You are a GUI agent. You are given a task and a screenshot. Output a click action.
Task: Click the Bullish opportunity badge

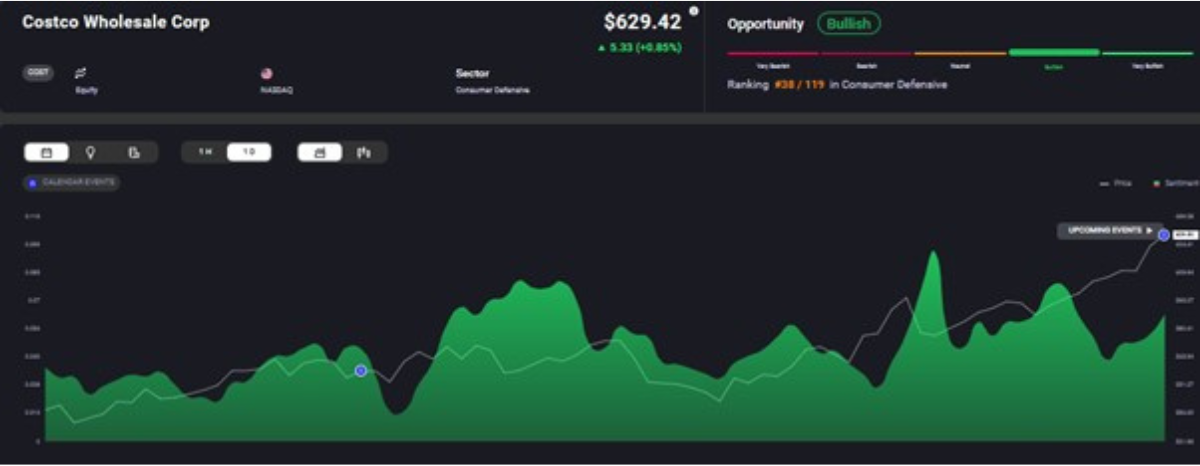(848, 23)
